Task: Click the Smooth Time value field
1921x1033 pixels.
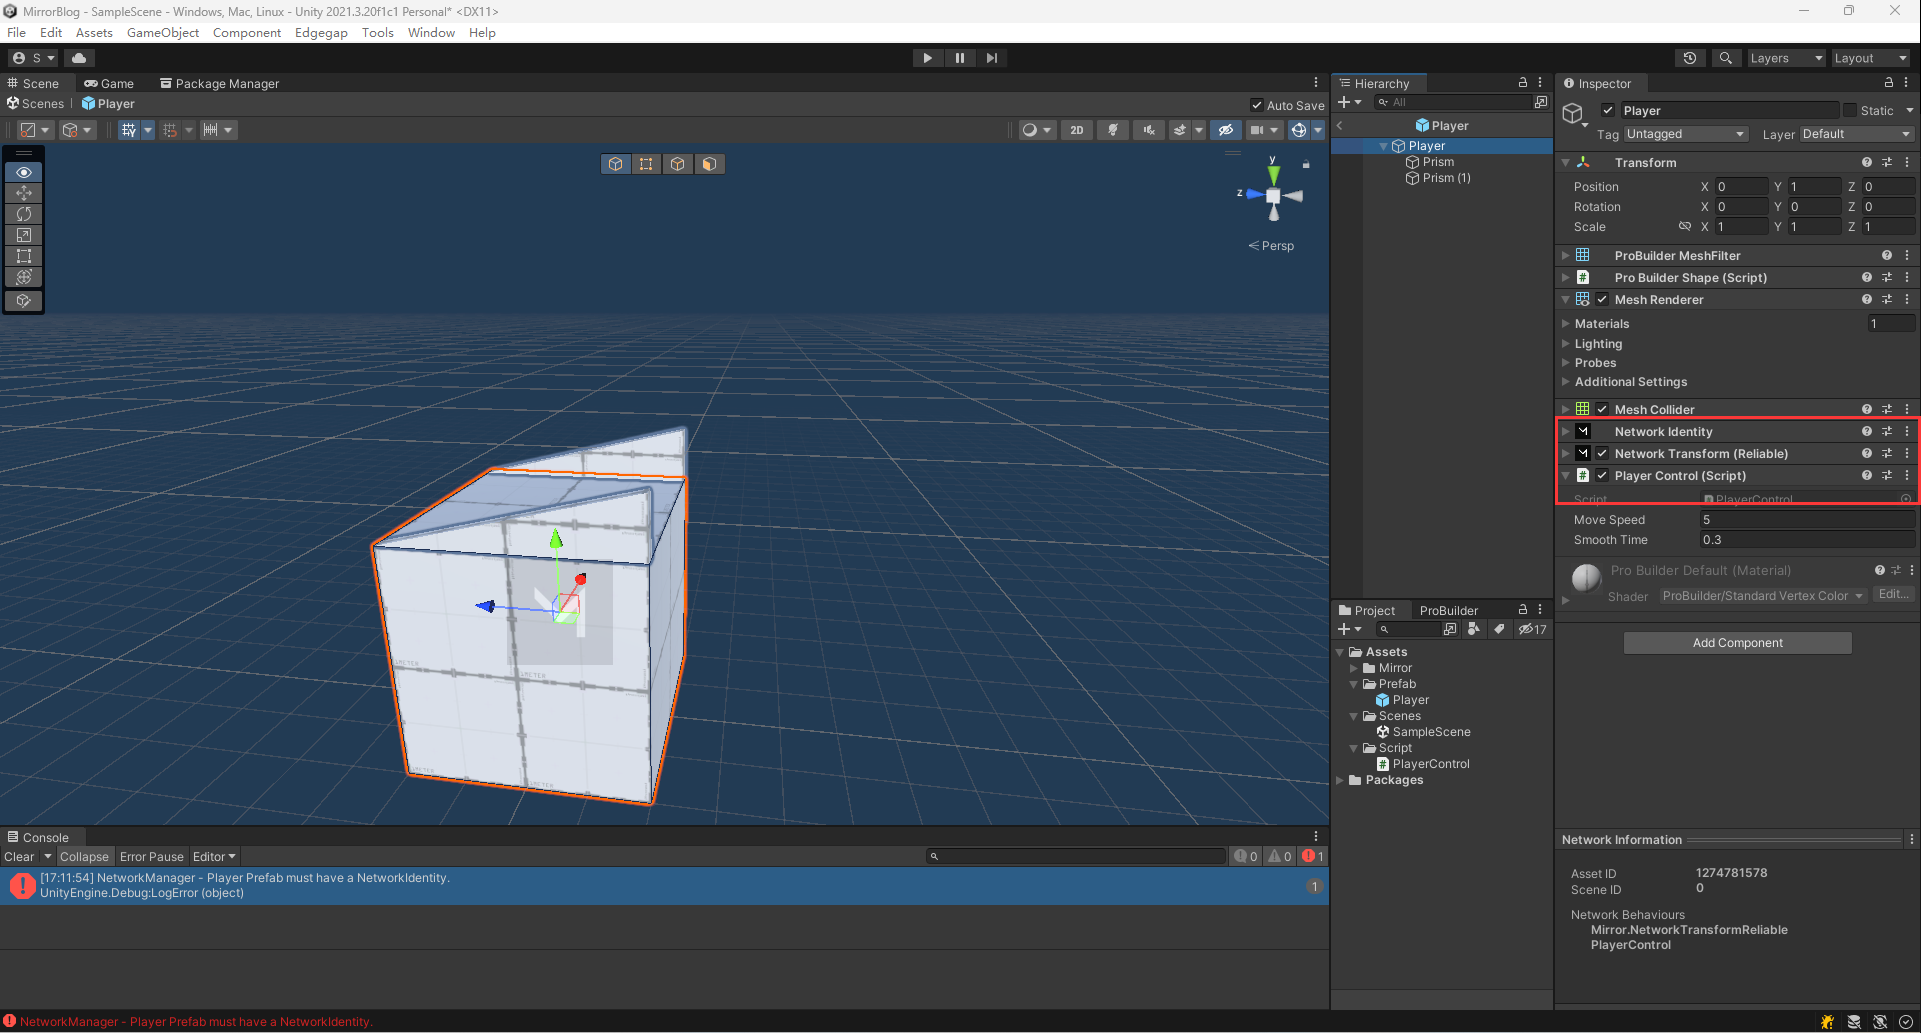Action: click(x=1807, y=540)
